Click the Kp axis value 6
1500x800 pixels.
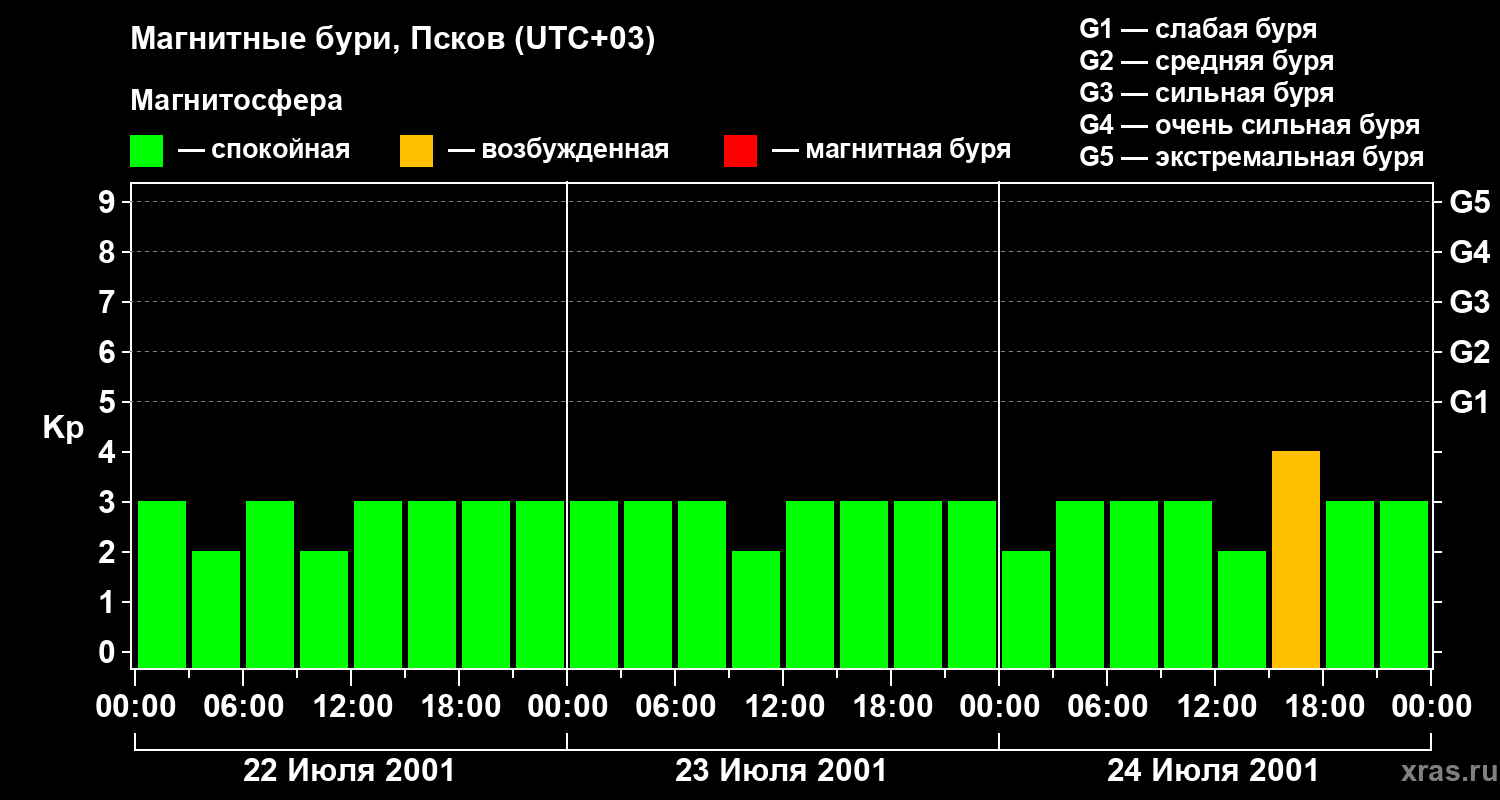[x=109, y=352]
